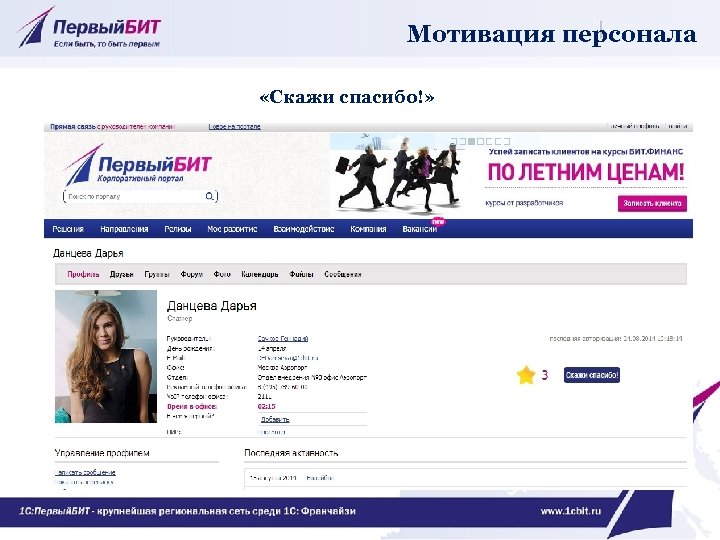Open the Прямая связь с руководителем link
The width and height of the screenshot is (720, 540).
click(x=112, y=126)
